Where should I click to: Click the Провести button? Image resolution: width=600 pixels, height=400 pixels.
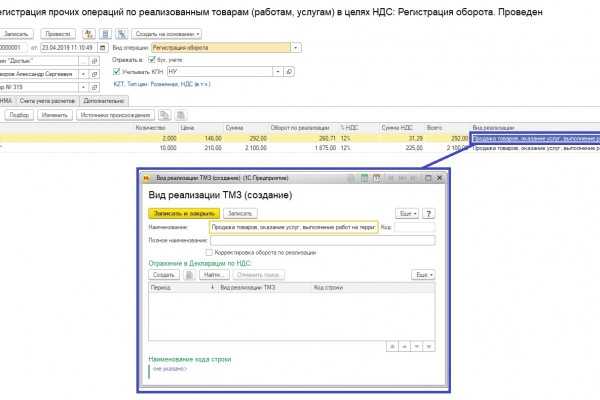click(58, 34)
